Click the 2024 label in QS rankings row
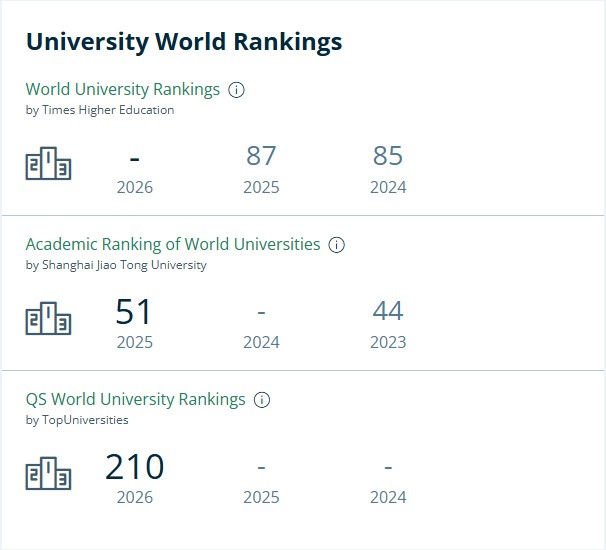The image size is (606, 550). click(x=388, y=497)
